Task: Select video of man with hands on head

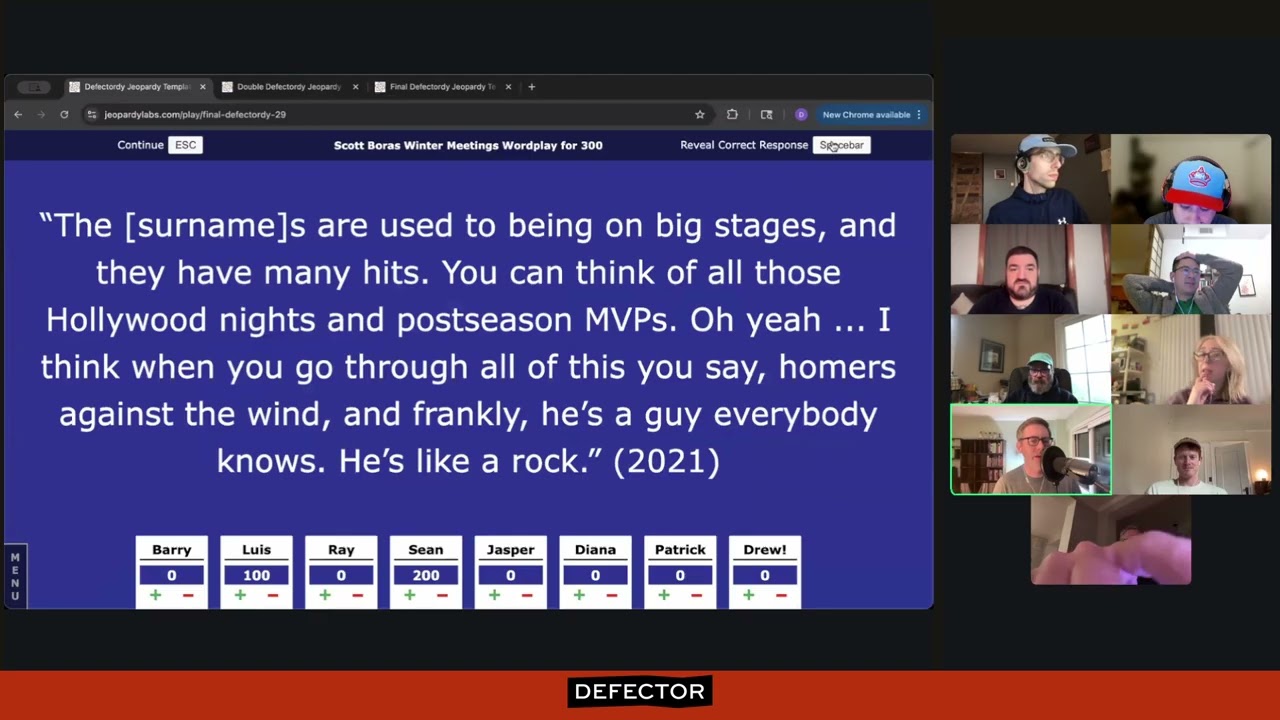Action: (x=1191, y=270)
